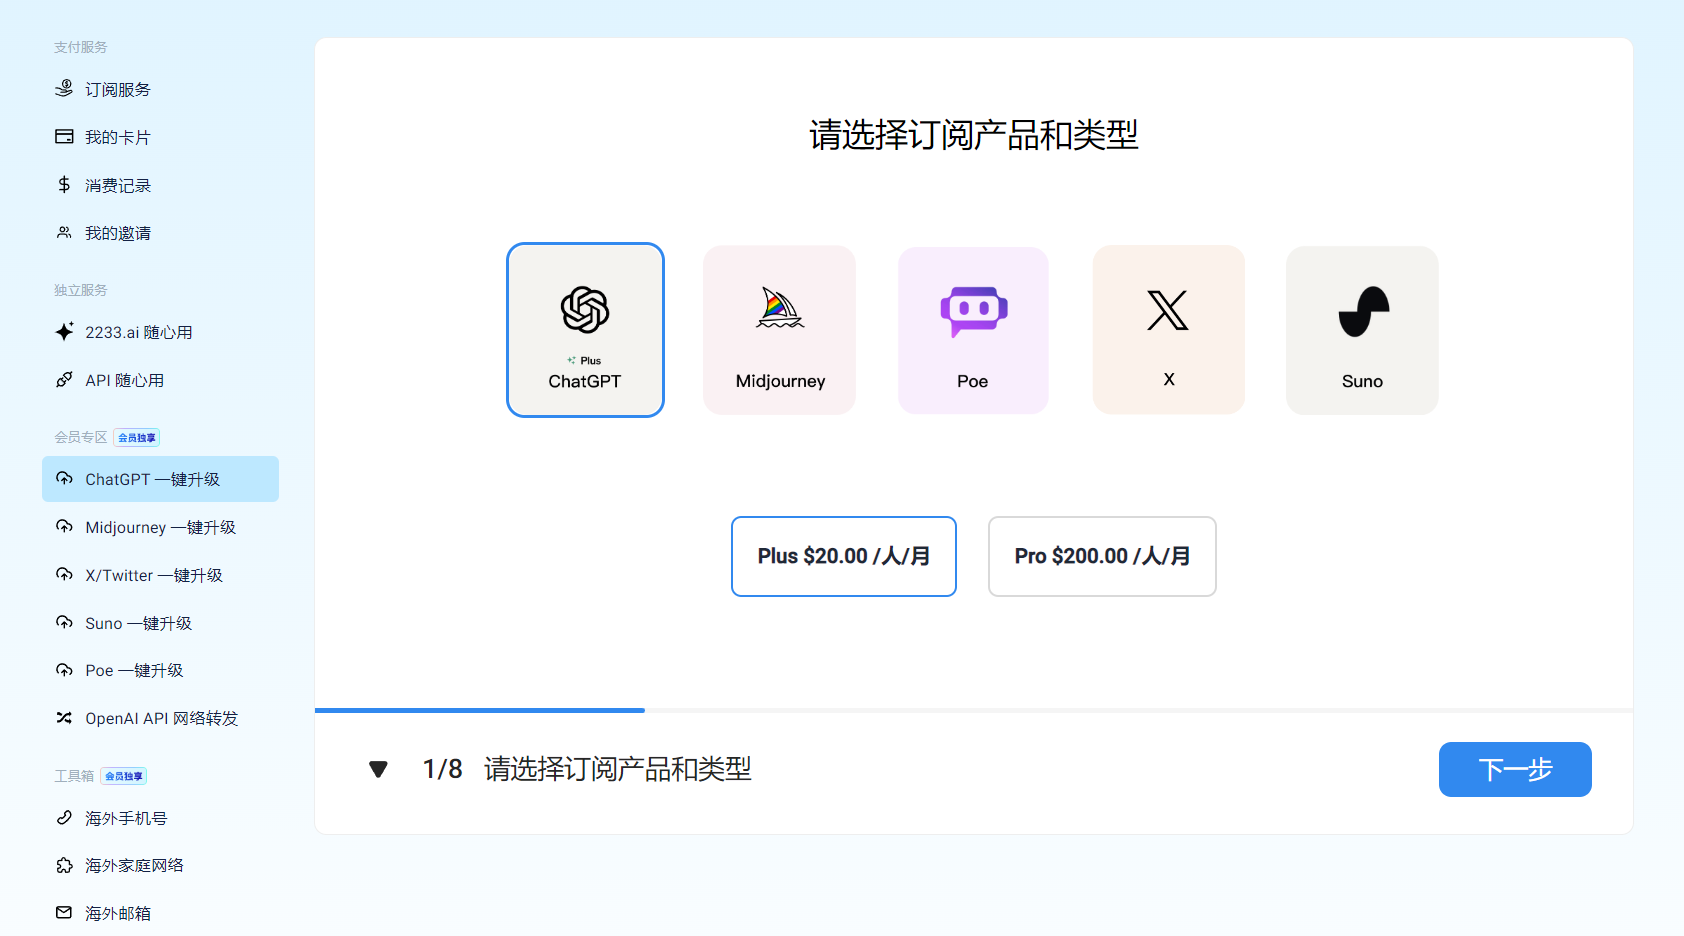Click the blue step progress bar

tap(480, 710)
